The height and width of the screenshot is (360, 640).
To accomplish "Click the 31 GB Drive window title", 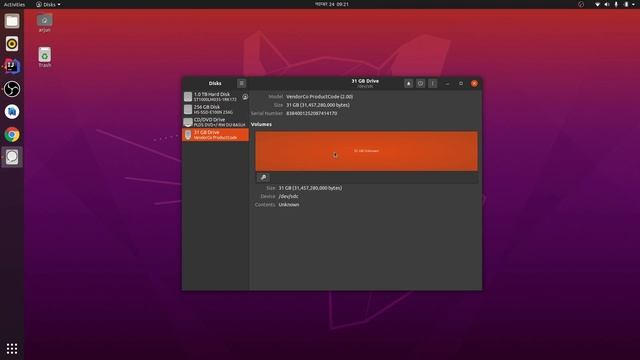I will click(365, 81).
